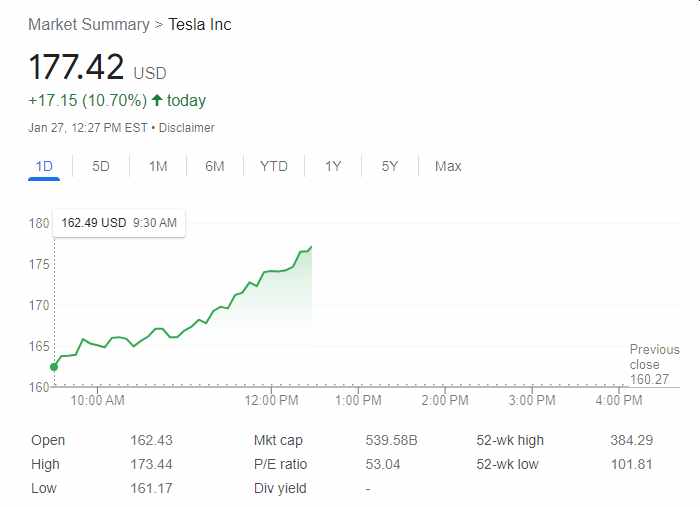Open the 1M chart range

158,166
